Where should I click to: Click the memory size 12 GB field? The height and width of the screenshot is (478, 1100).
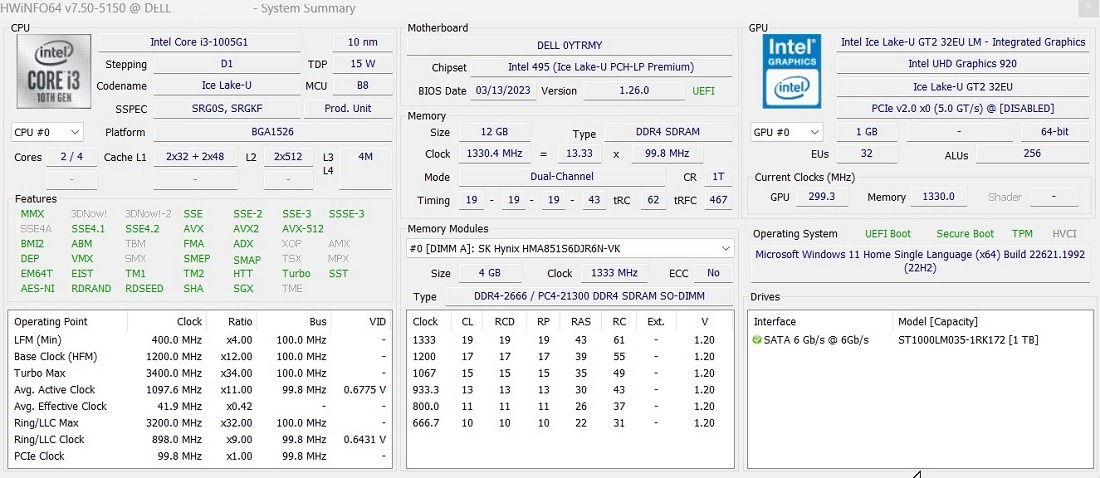495,132
